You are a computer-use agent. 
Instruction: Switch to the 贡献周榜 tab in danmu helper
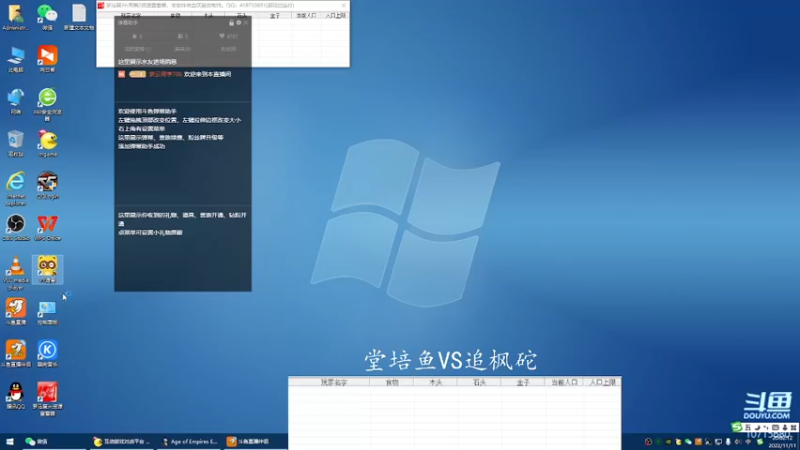point(138,49)
